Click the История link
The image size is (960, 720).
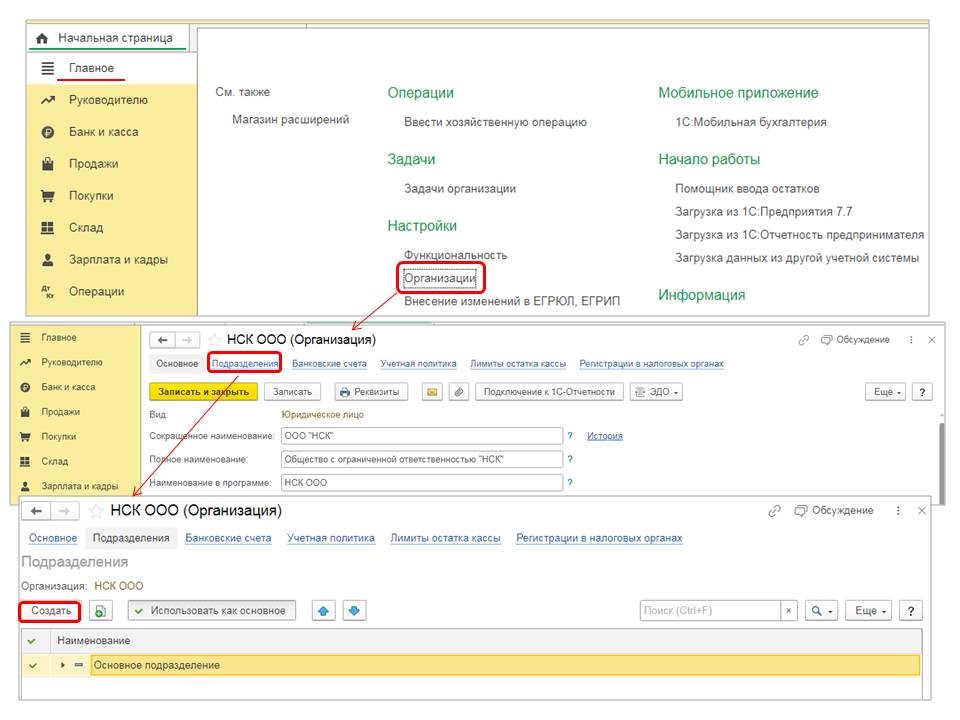(604, 436)
